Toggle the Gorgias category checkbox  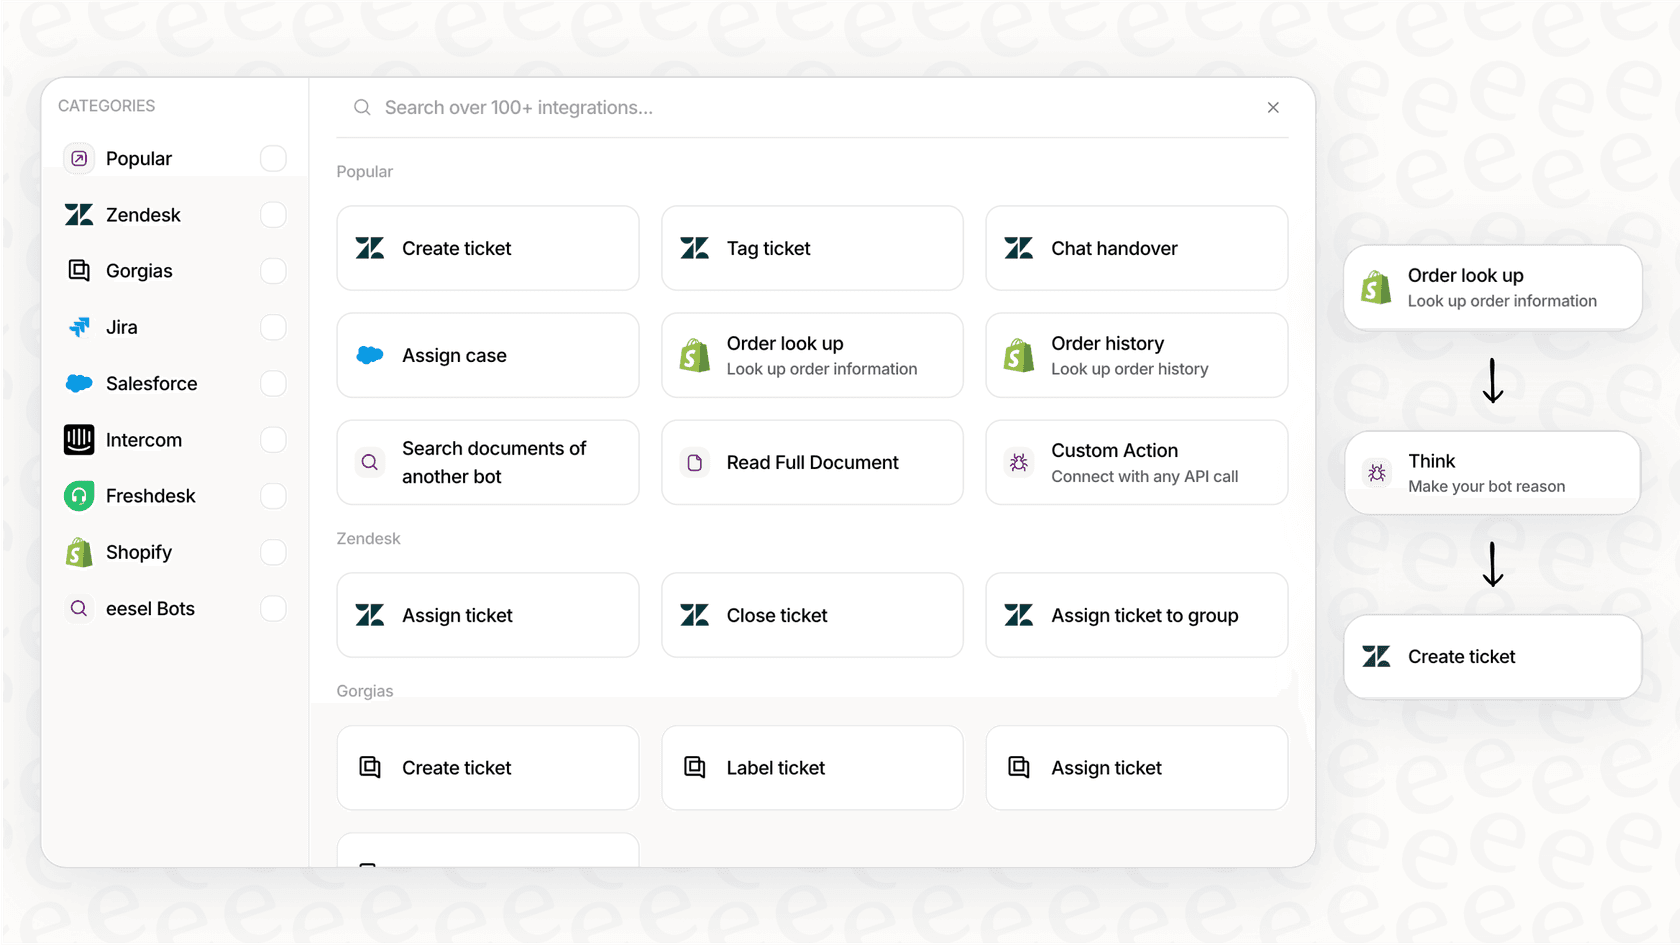273,271
